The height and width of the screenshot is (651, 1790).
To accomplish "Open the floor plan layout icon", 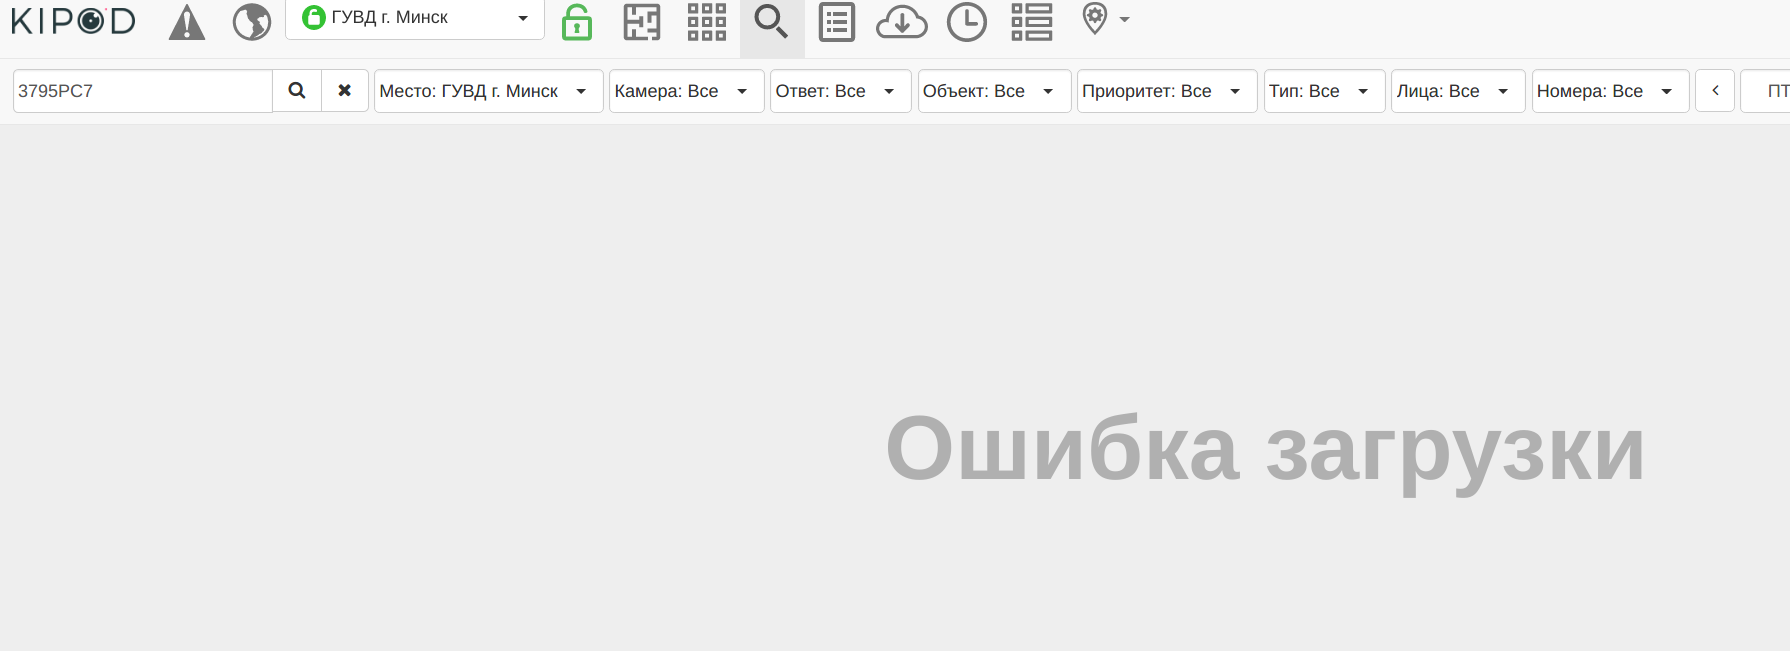I will coord(642,22).
